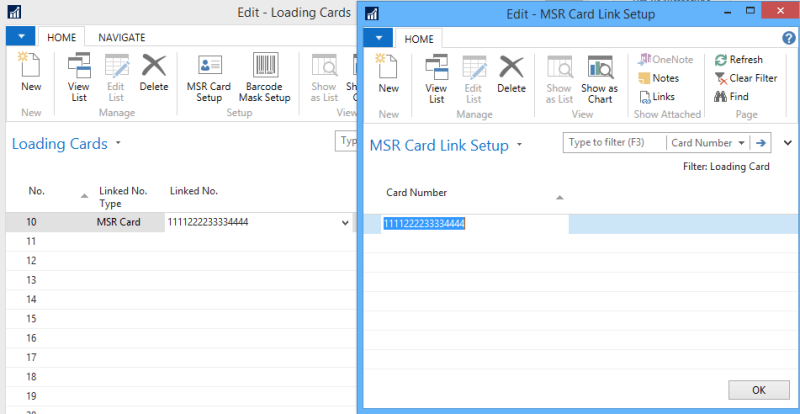Screen dimensions: 800x414
Task: Select row 17 in Loading Cards
Action: click(181, 358)
